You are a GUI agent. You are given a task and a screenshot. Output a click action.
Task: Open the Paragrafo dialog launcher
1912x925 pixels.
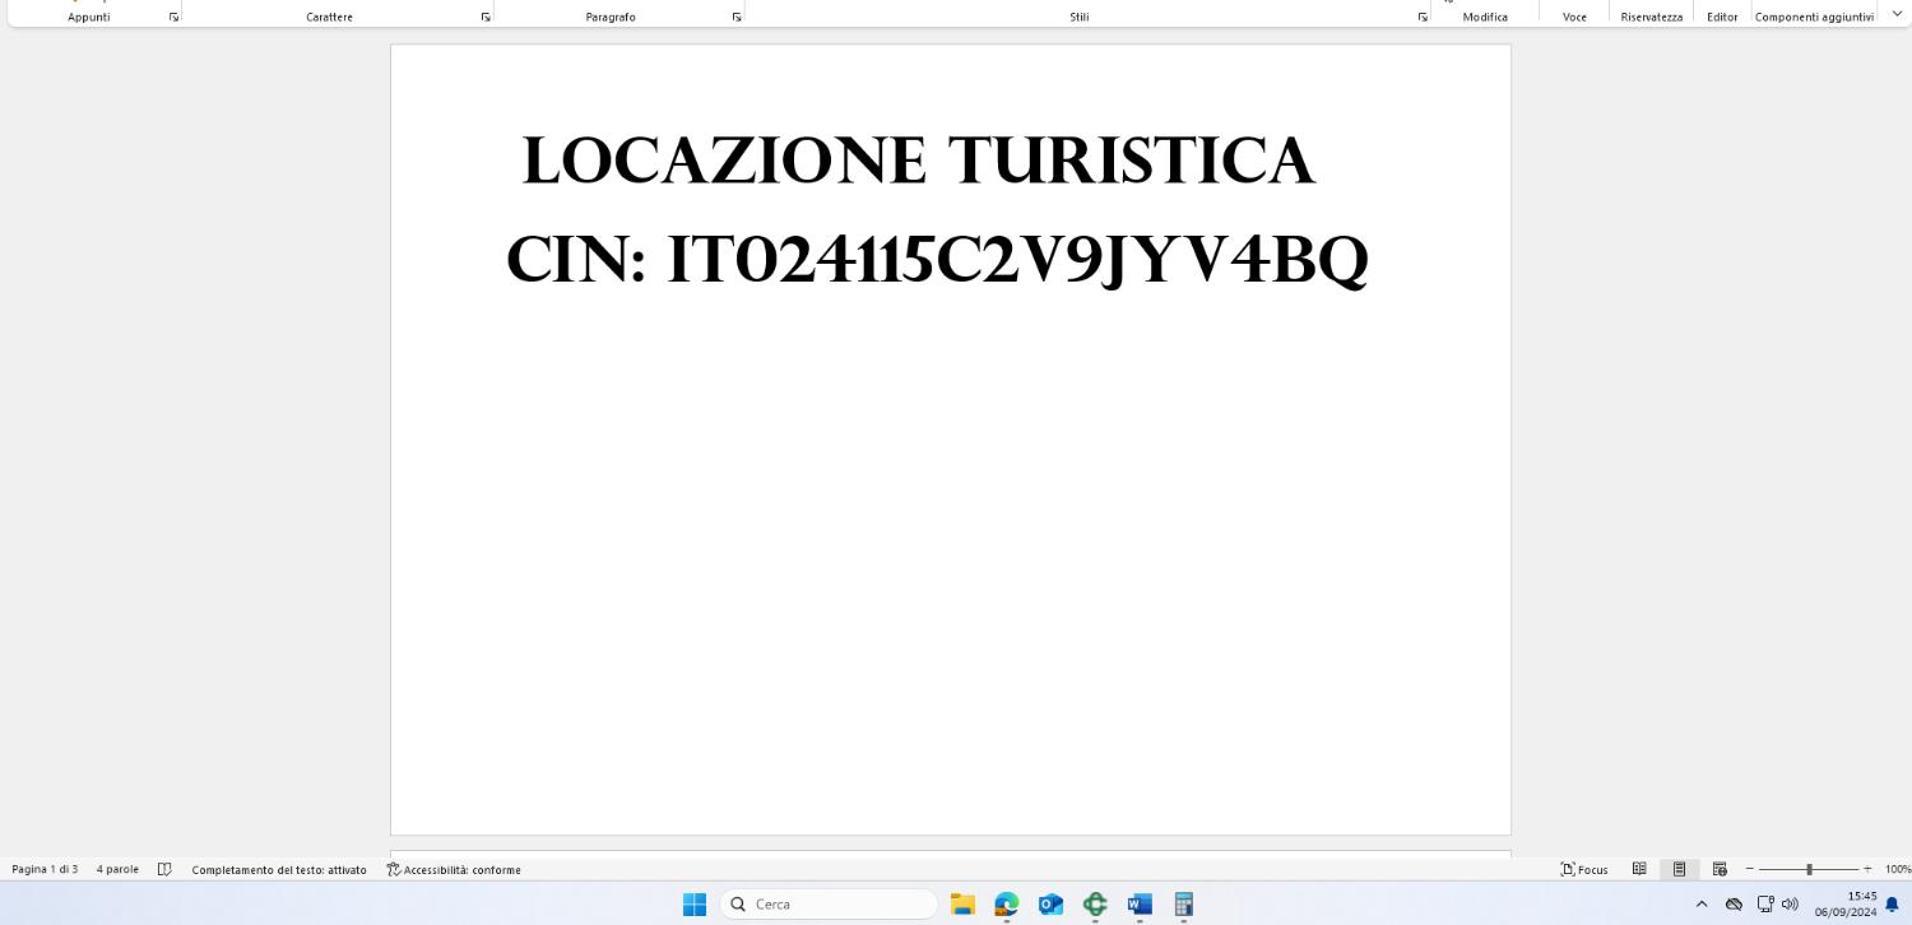pos(737,17)
